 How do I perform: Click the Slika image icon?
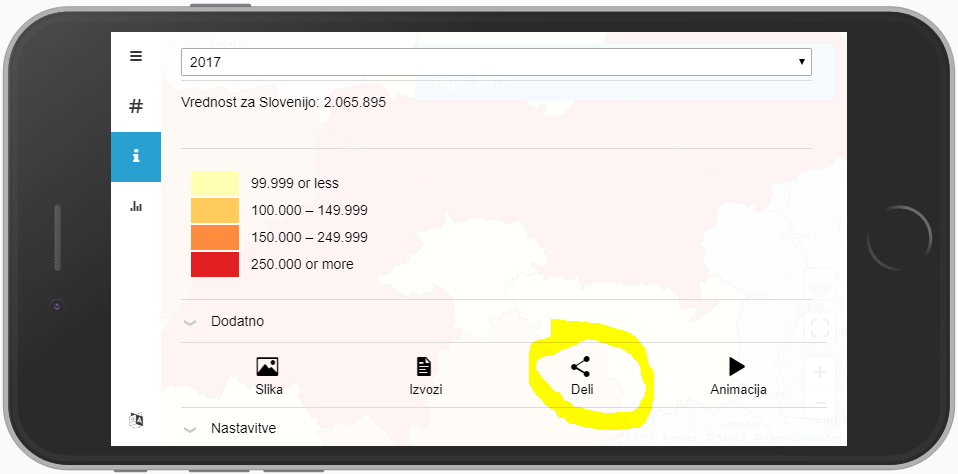coord(268,366)
